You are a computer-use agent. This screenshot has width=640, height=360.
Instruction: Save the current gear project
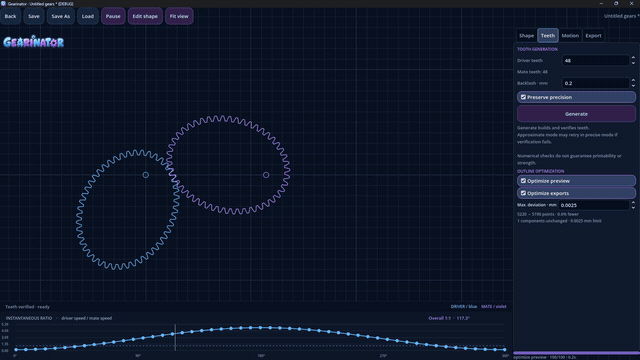click(x=34, y=16)
